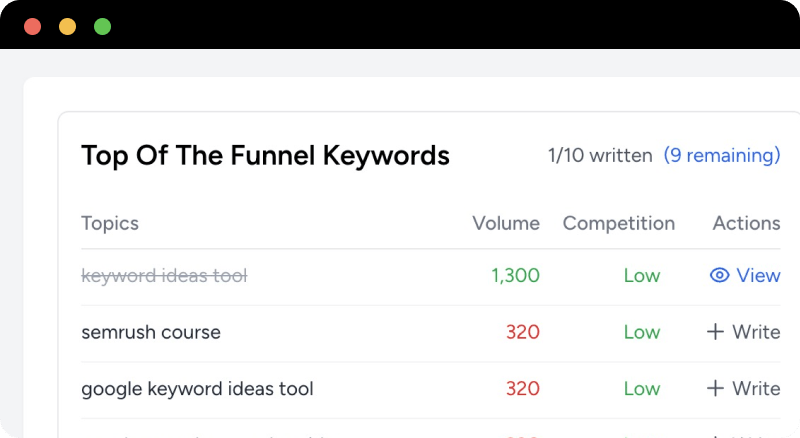The image size is (800, 438).
Task: Sort by the Volume column header
Action: tap(505, 223)
